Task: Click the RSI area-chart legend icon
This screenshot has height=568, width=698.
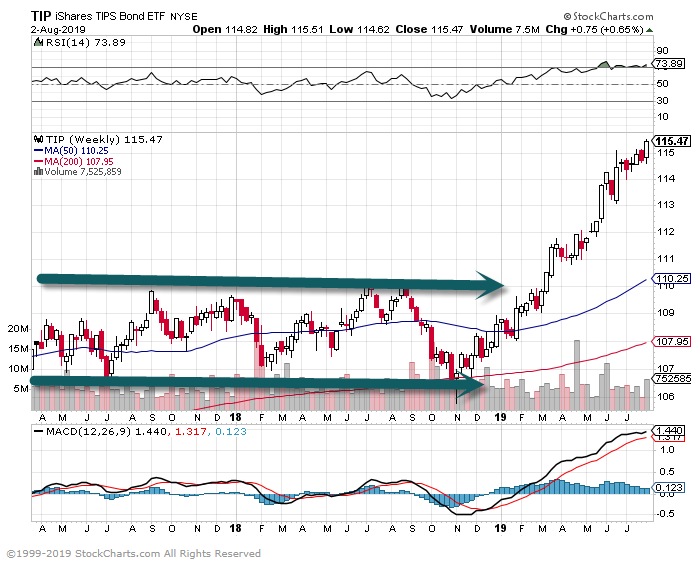Action: coord(38,43)
